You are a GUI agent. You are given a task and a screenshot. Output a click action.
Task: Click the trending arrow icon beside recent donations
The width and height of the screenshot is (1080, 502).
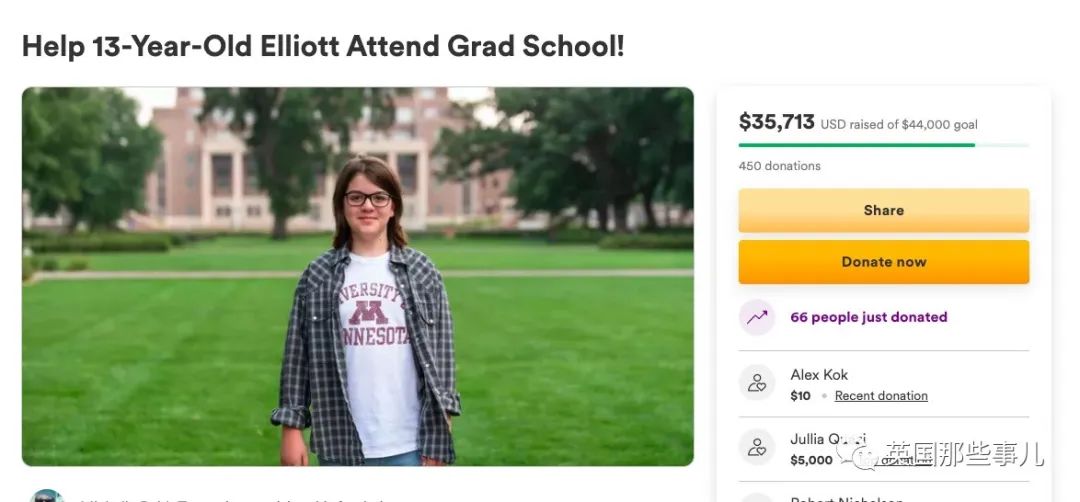pyautogui.click(x=757, y=318)
